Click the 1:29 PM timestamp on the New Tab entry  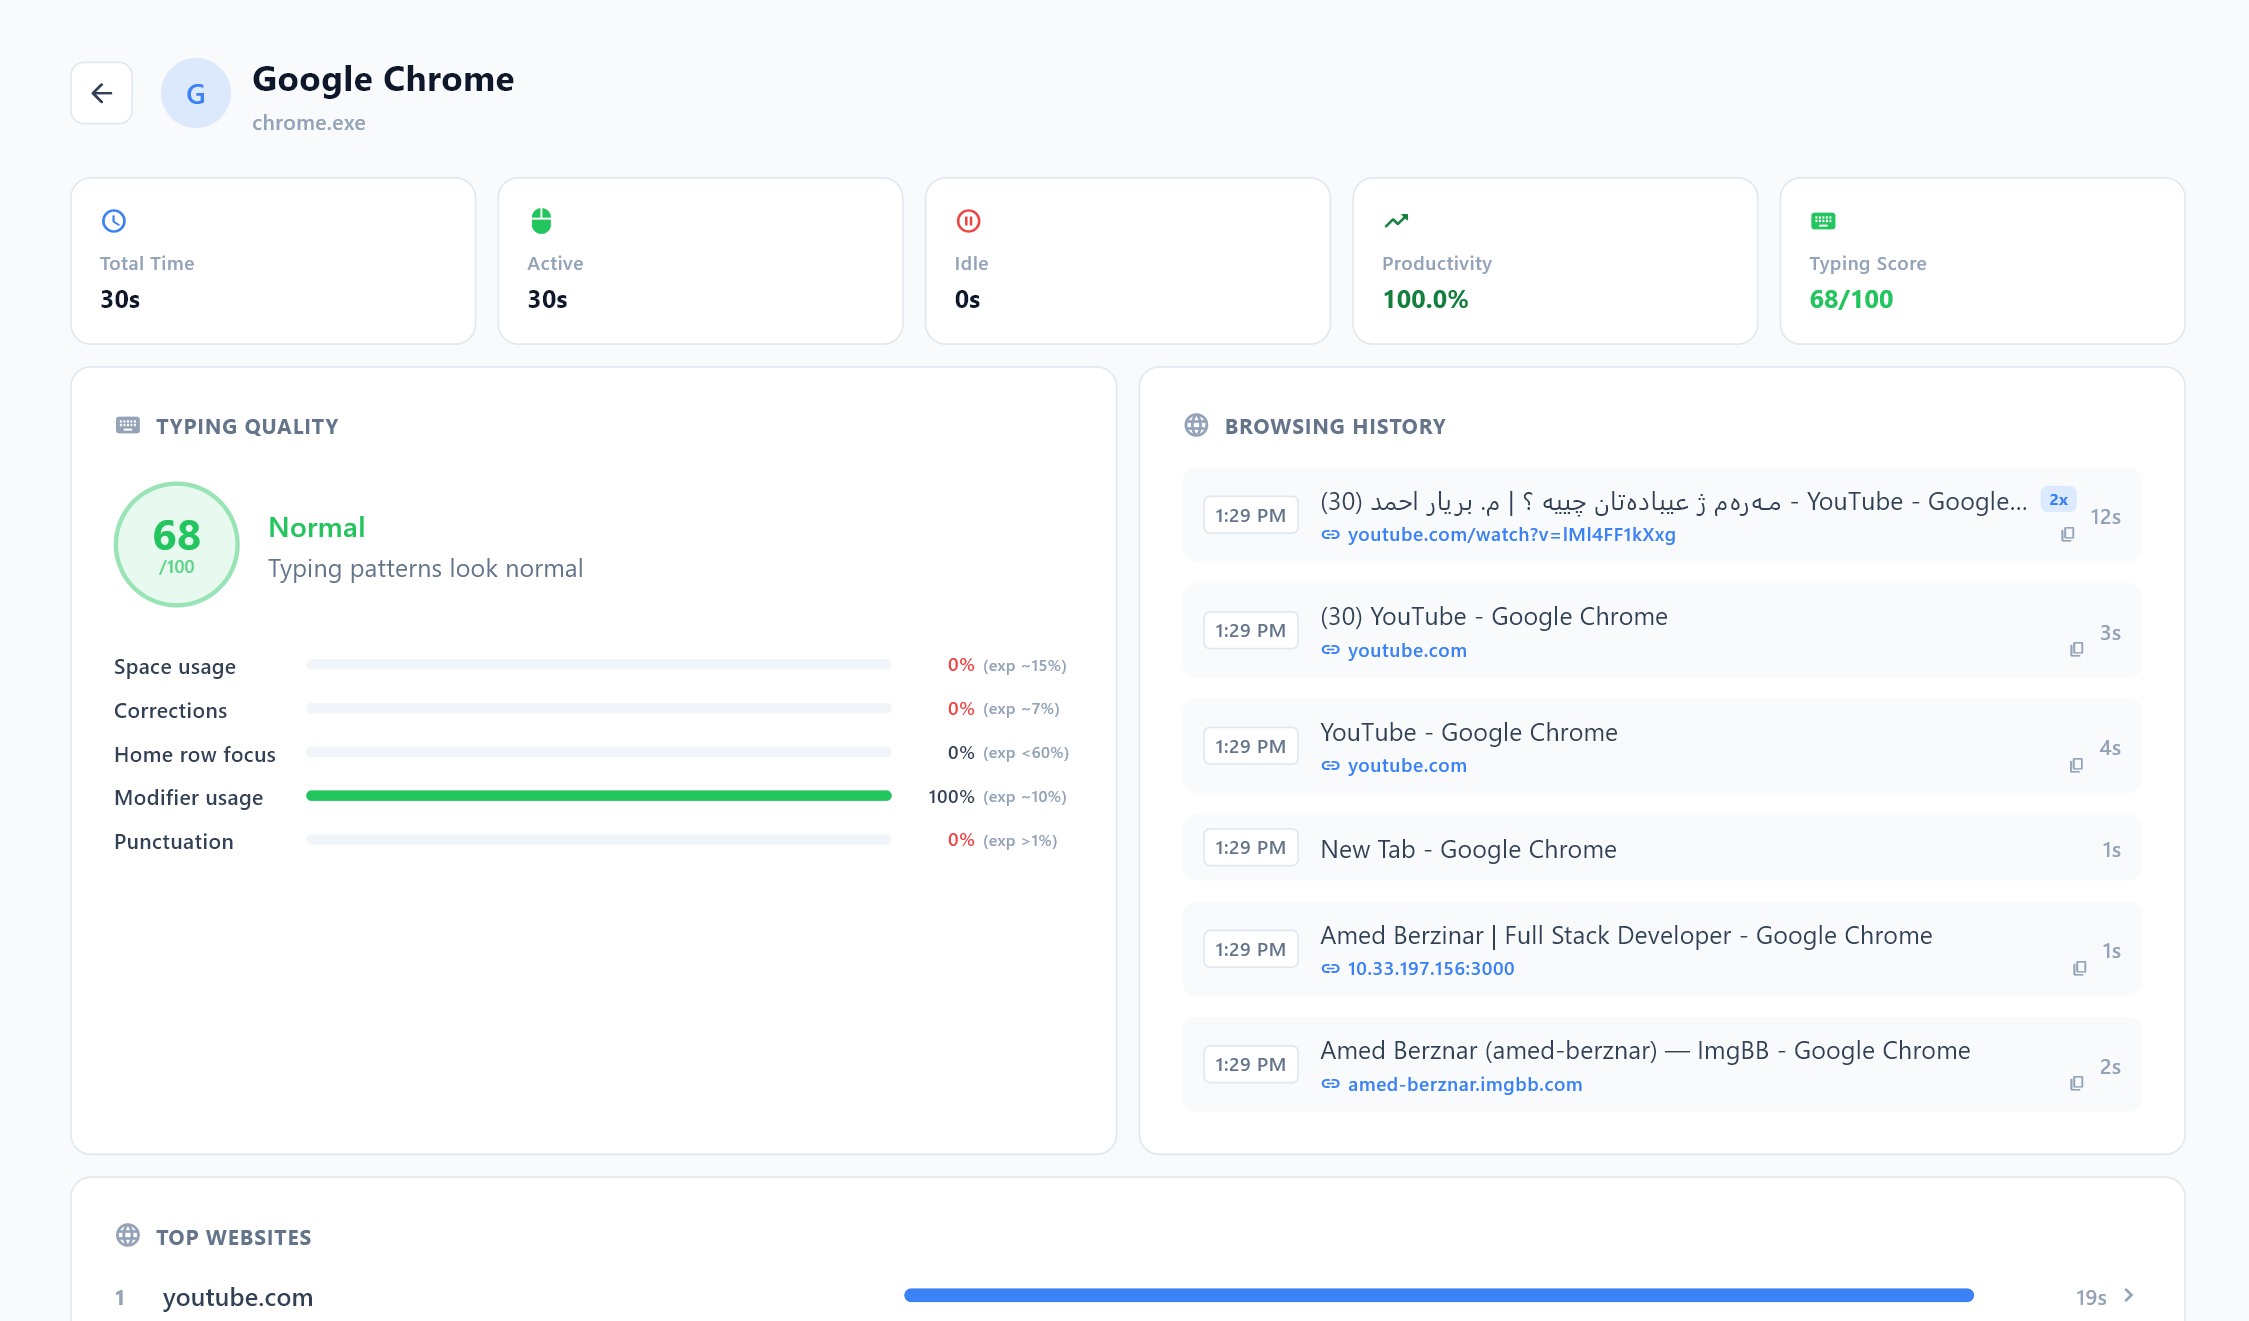(x=1250, y=847)
